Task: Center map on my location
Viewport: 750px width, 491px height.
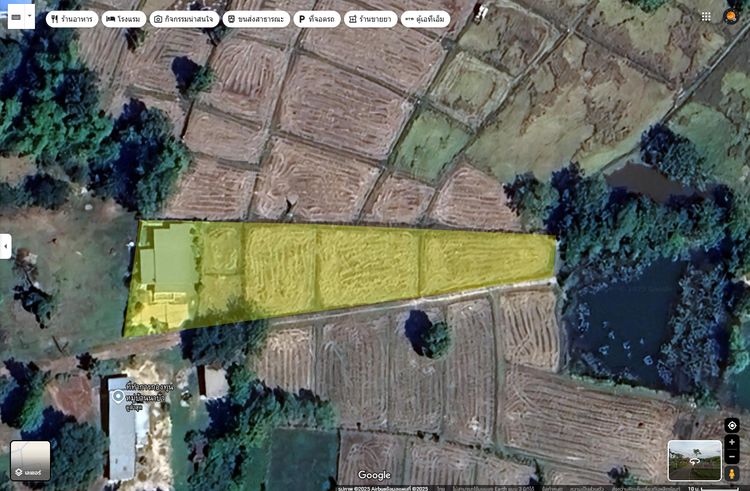Action: pos(732,425)
